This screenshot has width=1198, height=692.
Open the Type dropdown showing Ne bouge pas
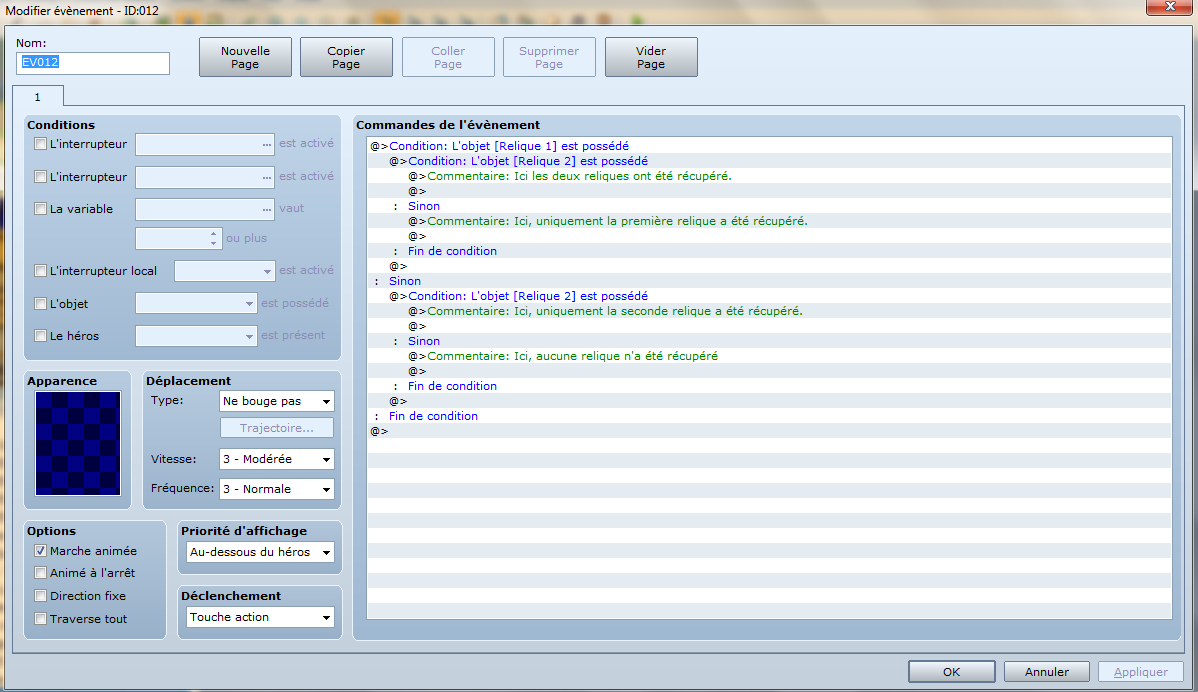tap(277, 401)
